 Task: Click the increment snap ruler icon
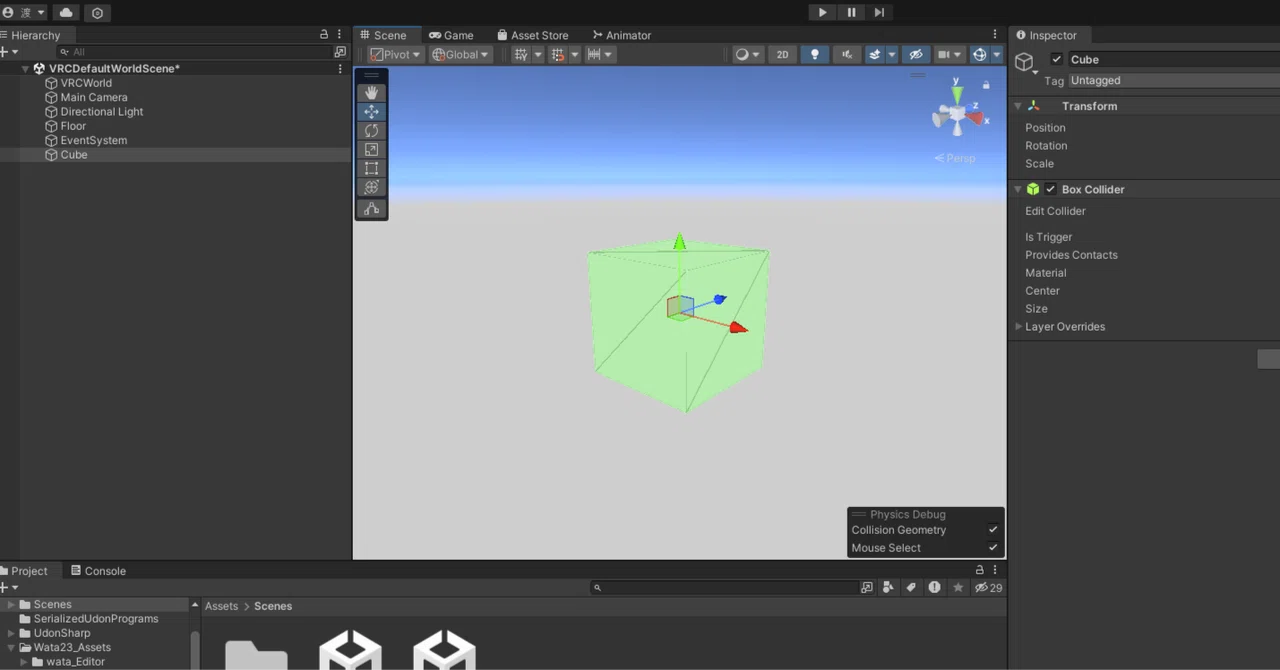click(594, 55)
